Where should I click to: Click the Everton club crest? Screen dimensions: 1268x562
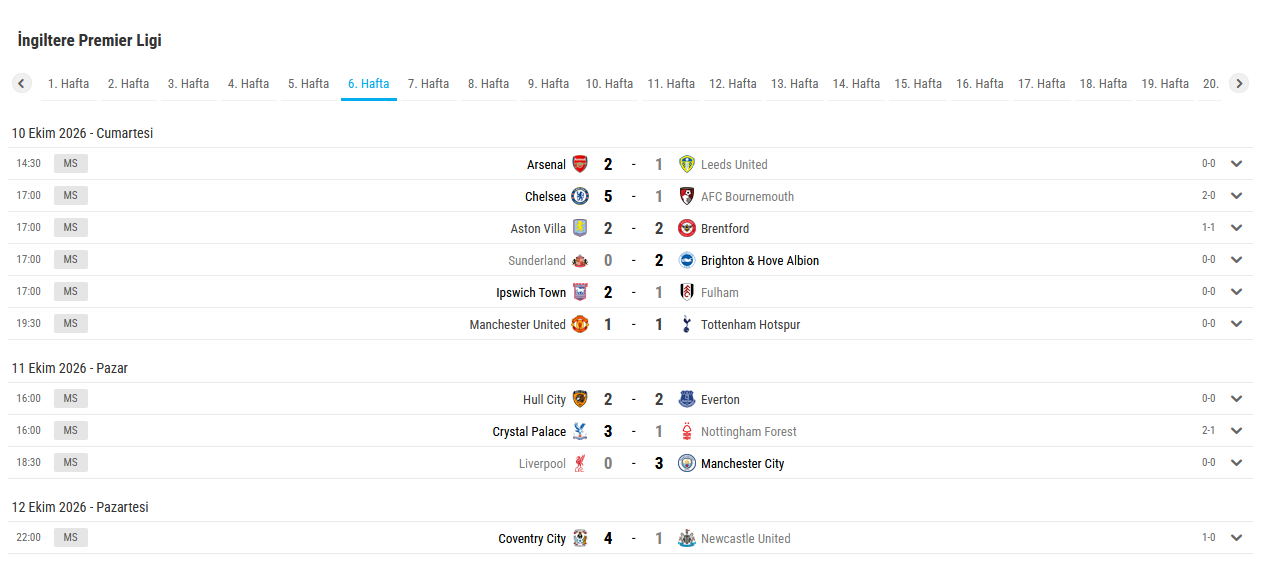click(x=686, y=399)
